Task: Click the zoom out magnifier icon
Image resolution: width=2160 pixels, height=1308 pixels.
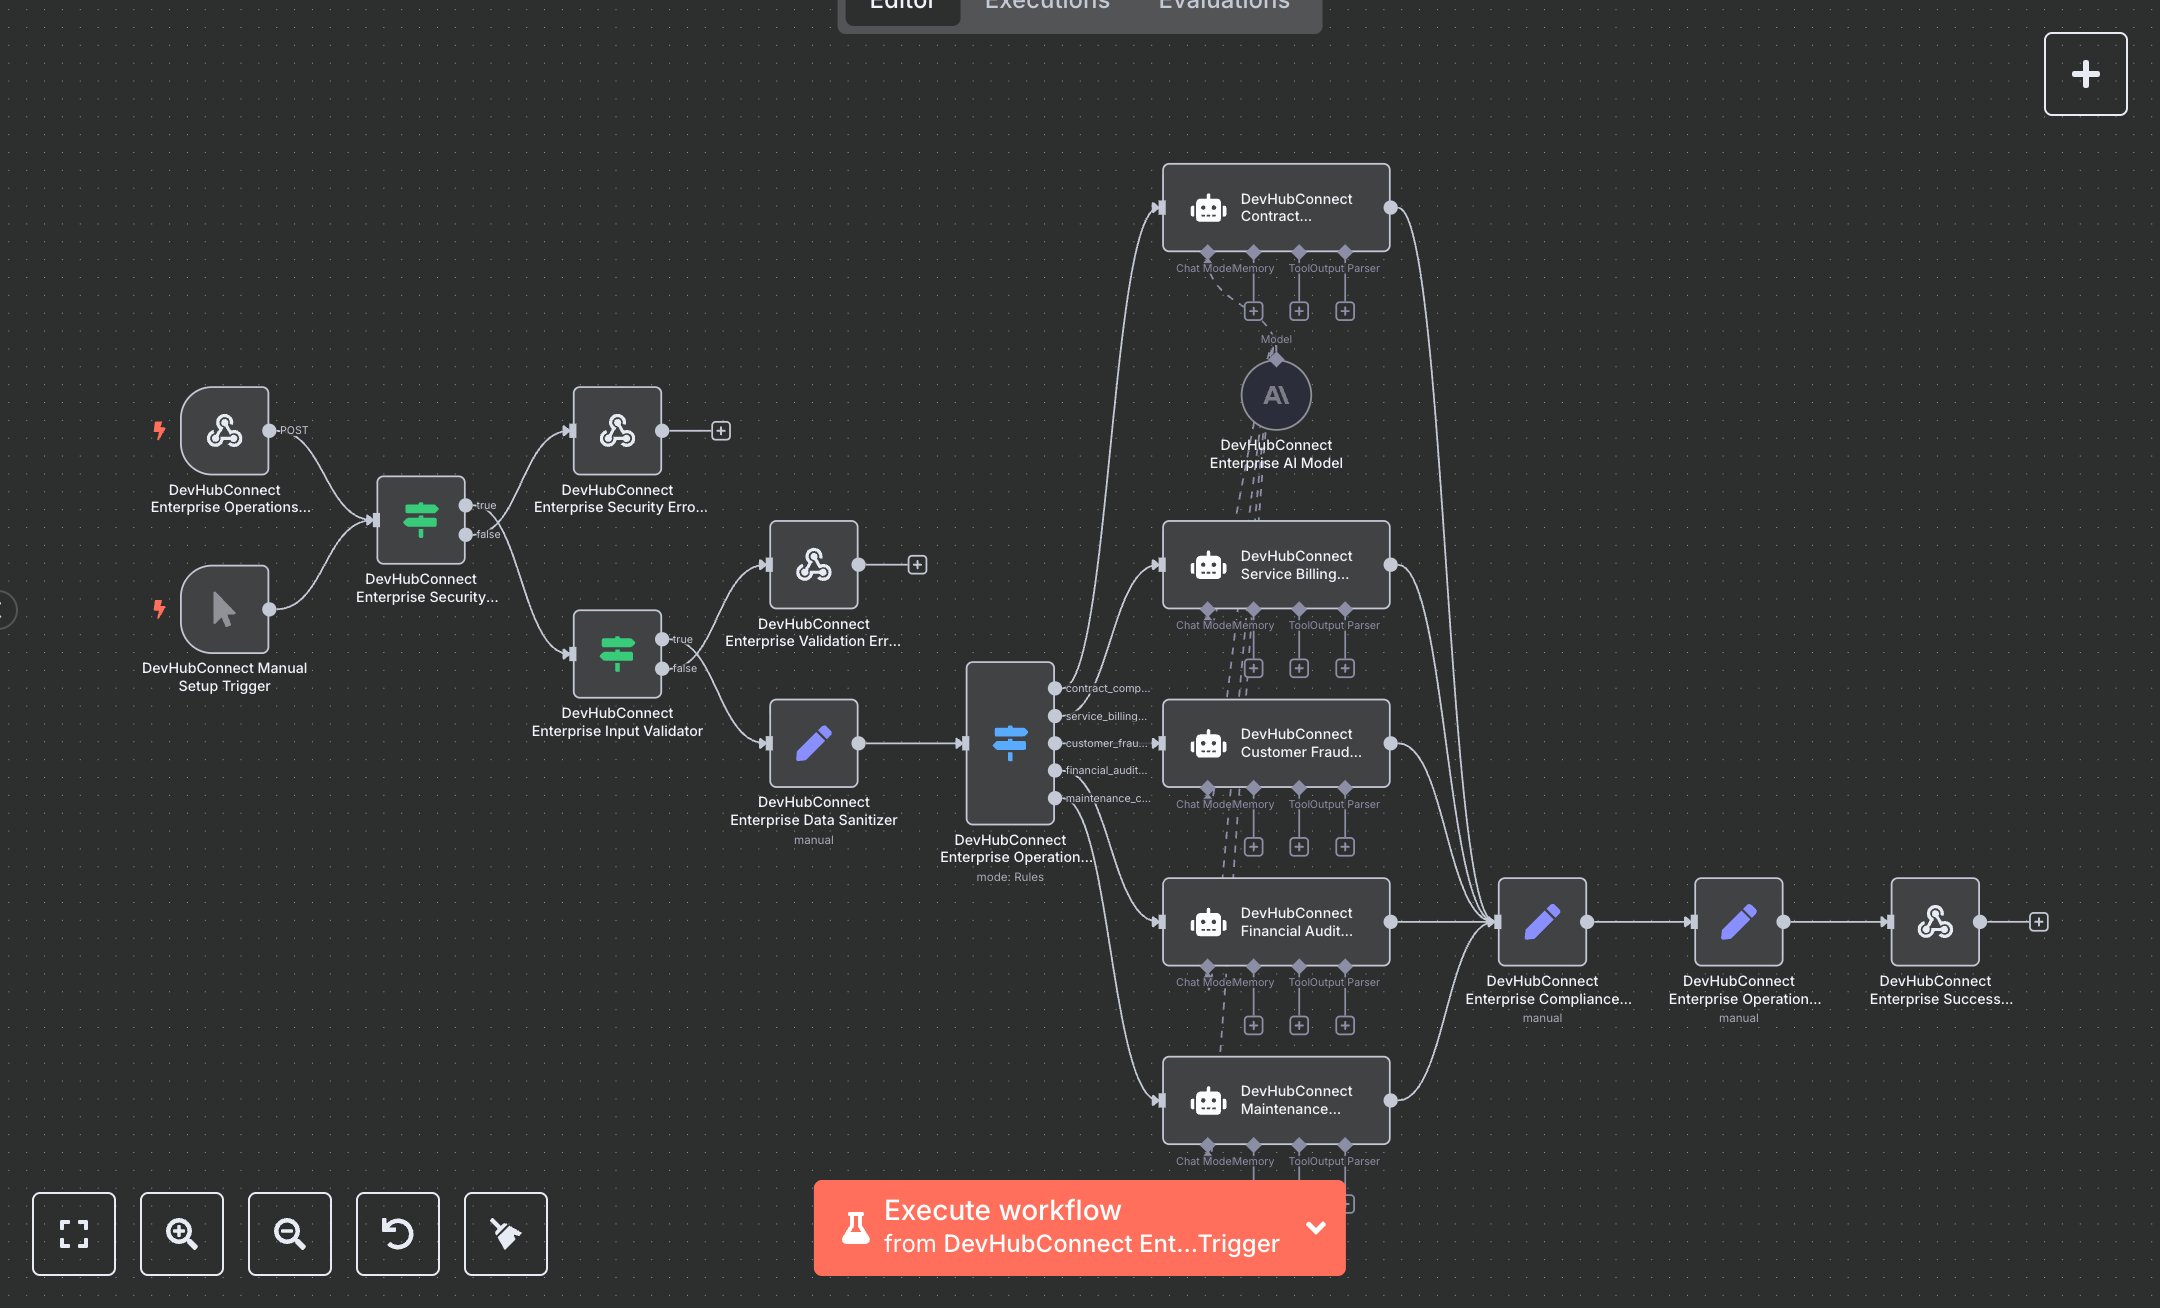Action: point(290,1233)
